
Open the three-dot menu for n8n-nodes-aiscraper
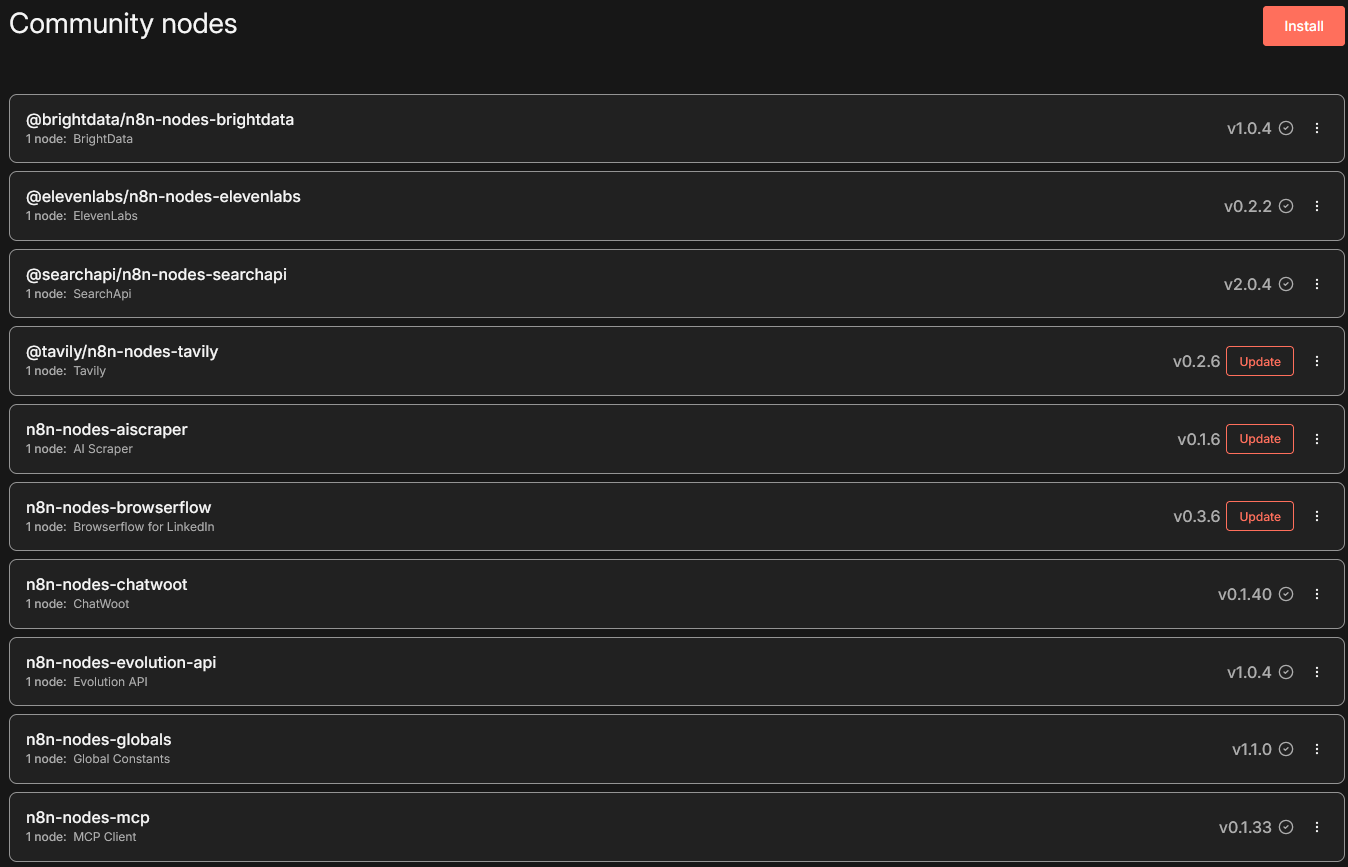(x=1317, y=439)
